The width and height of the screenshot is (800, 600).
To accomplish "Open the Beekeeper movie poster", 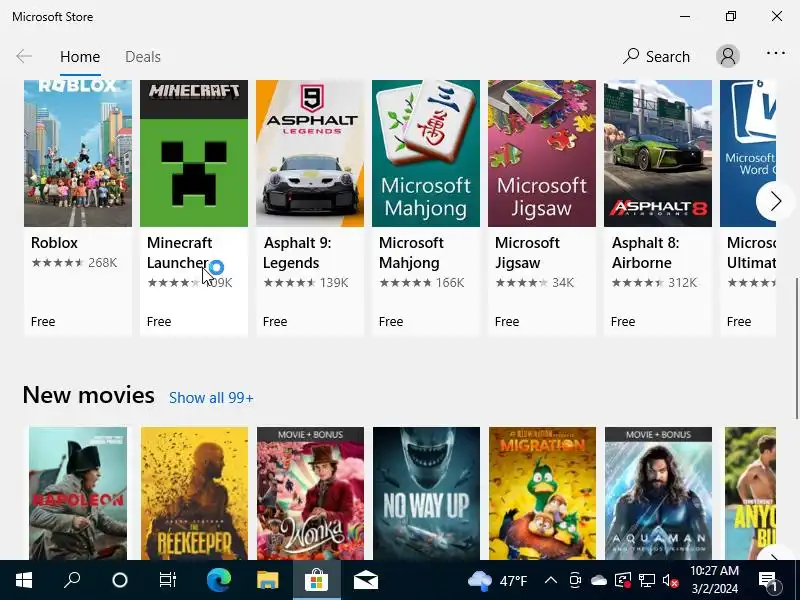I will (194, 493).
